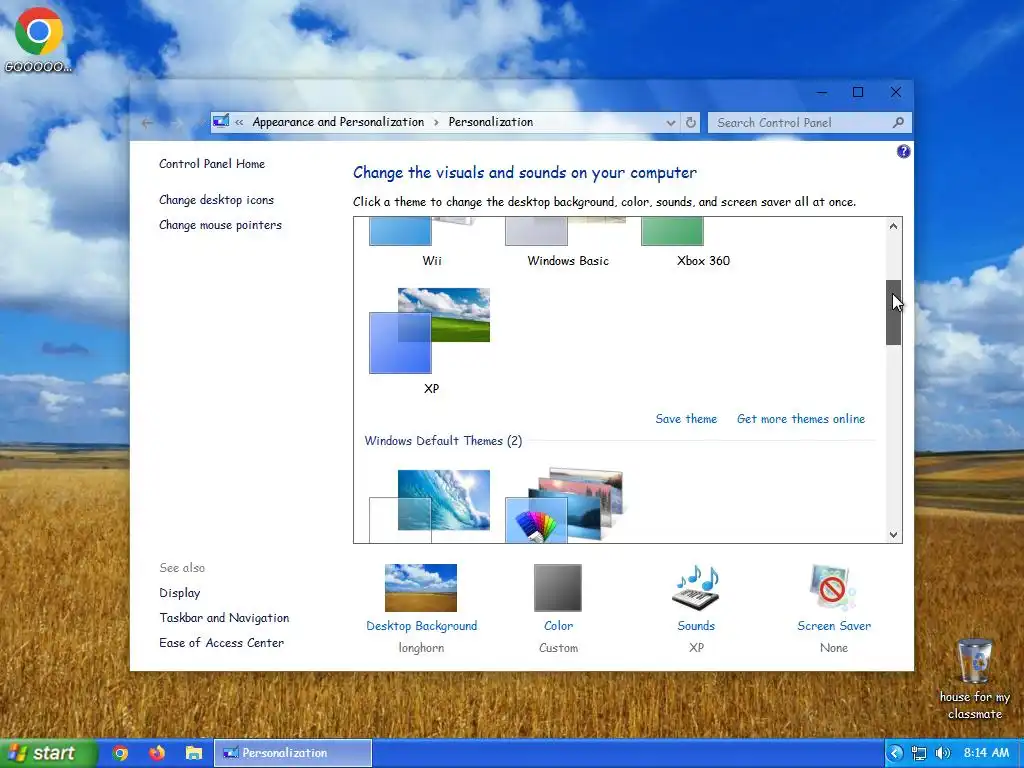1024x768 pixels.
Task: Open Ease of Access Center link
Action: pyautogui.click(x=221, y=643)
